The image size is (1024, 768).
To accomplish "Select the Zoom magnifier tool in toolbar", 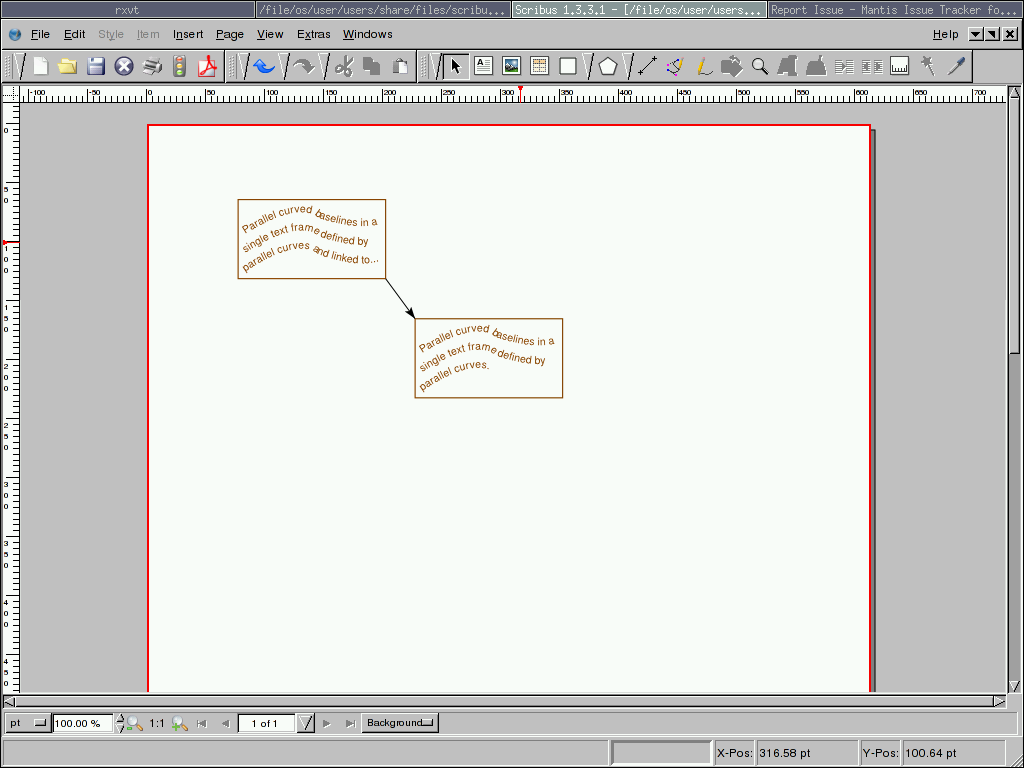I will pyautogui.click(x=760, y=67).
